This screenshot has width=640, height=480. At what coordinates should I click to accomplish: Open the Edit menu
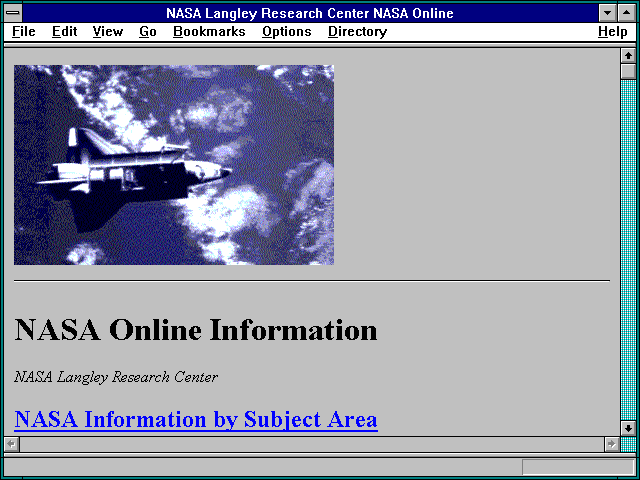(64, 31)
